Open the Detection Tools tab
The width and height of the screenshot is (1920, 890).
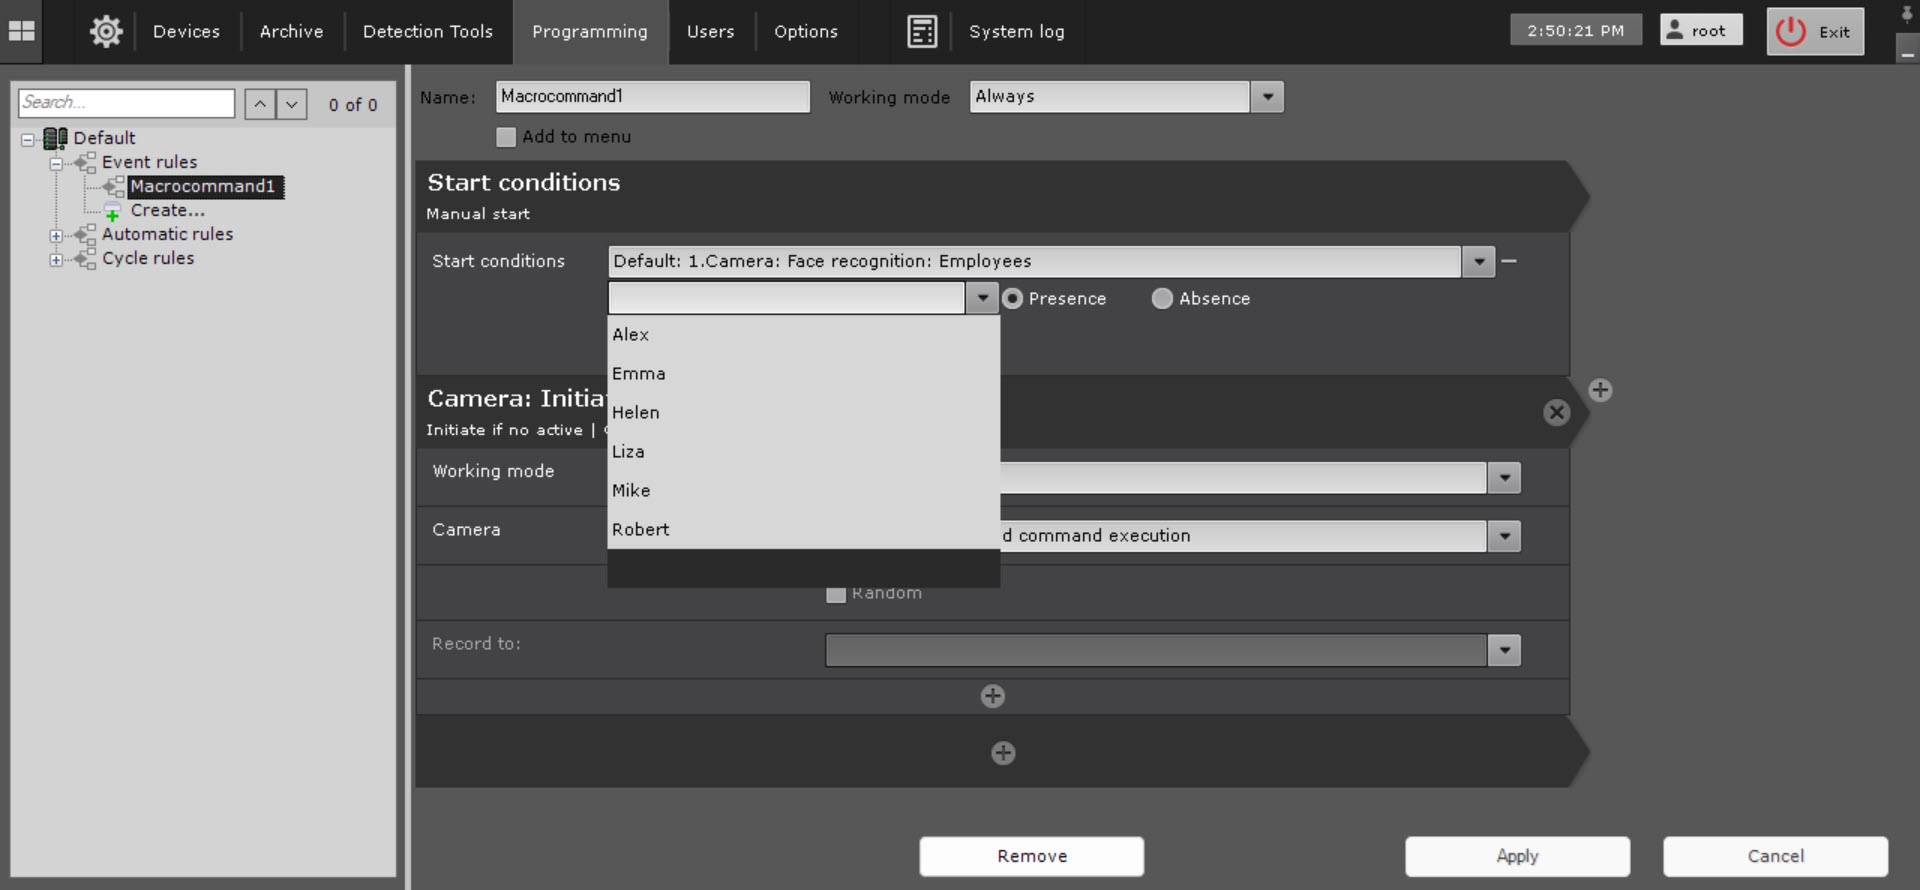click(427, 31)
